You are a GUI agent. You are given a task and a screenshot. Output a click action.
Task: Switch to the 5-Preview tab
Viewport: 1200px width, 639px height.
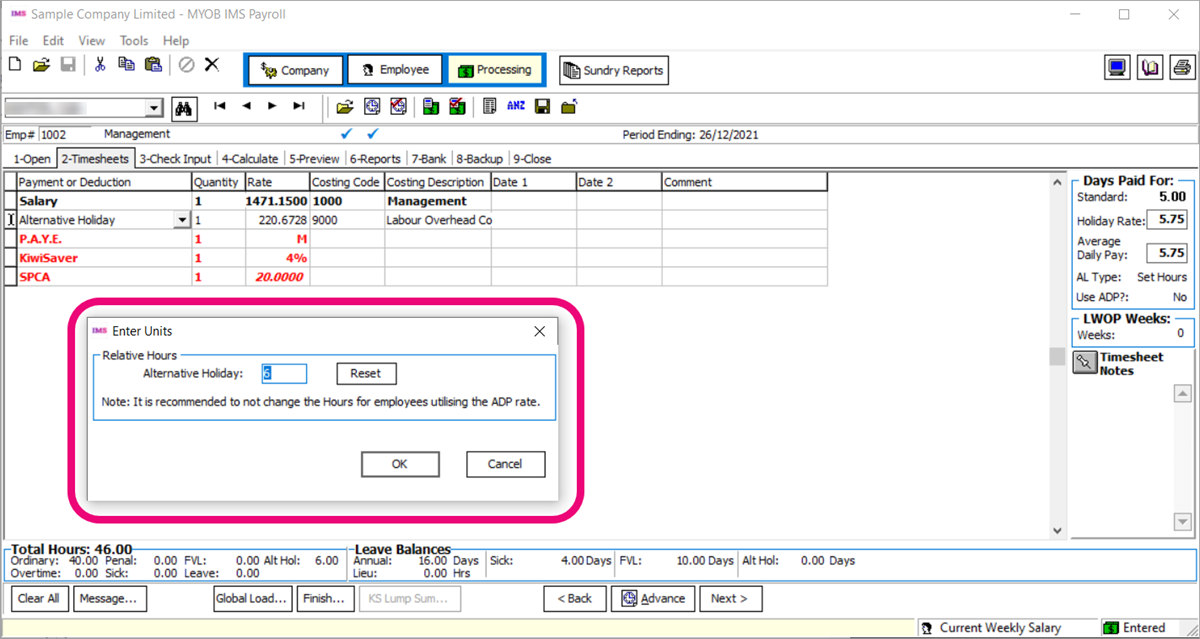click(x=314, y=159)
